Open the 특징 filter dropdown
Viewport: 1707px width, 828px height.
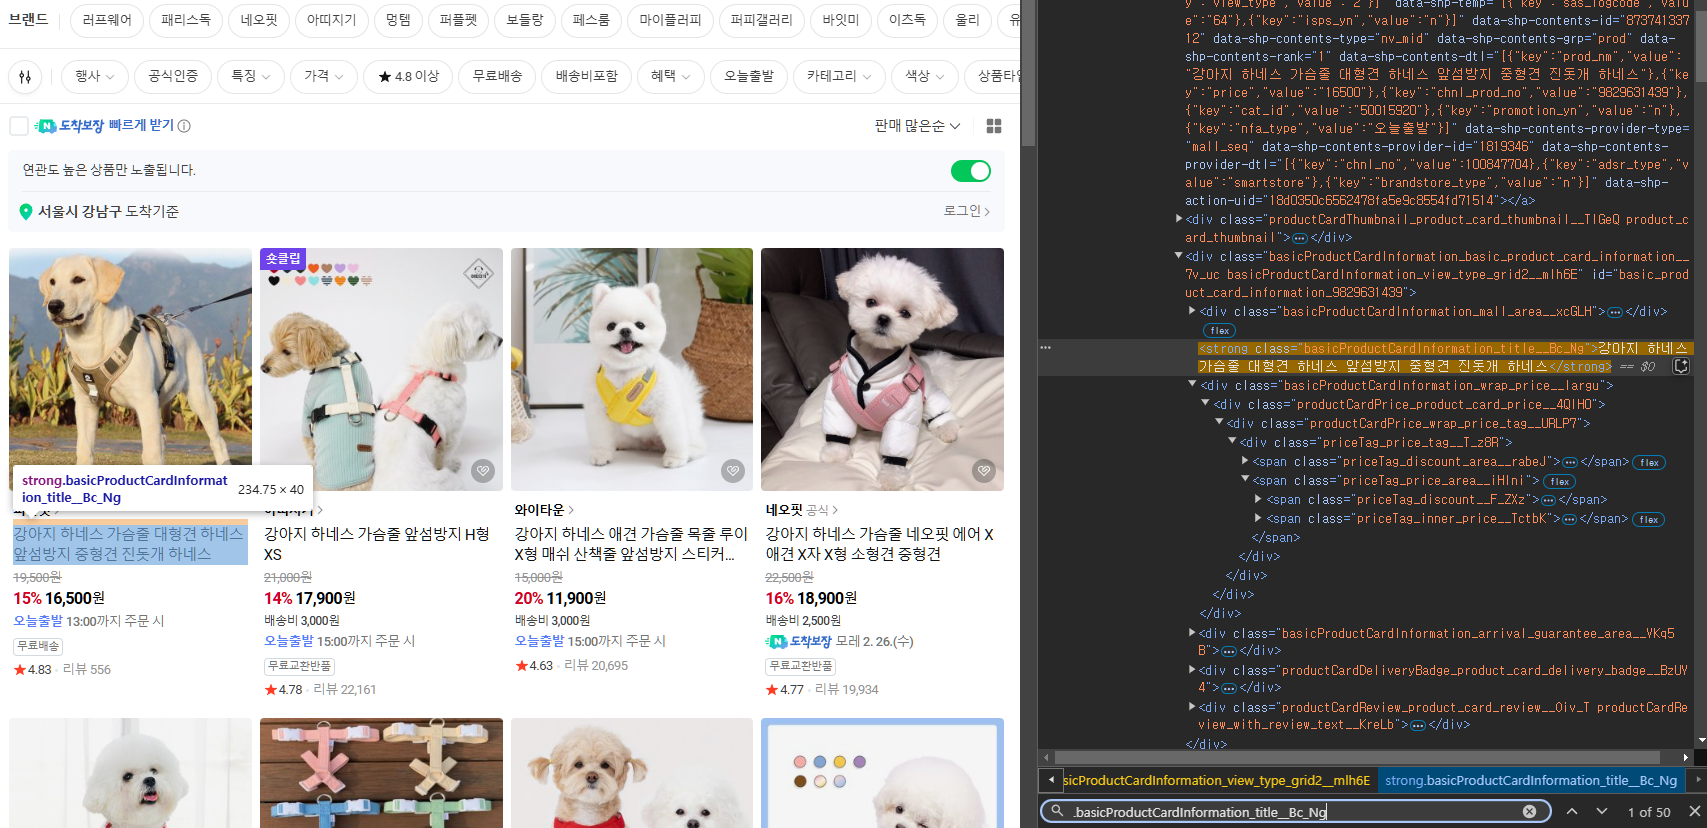(x=251, y=76)
